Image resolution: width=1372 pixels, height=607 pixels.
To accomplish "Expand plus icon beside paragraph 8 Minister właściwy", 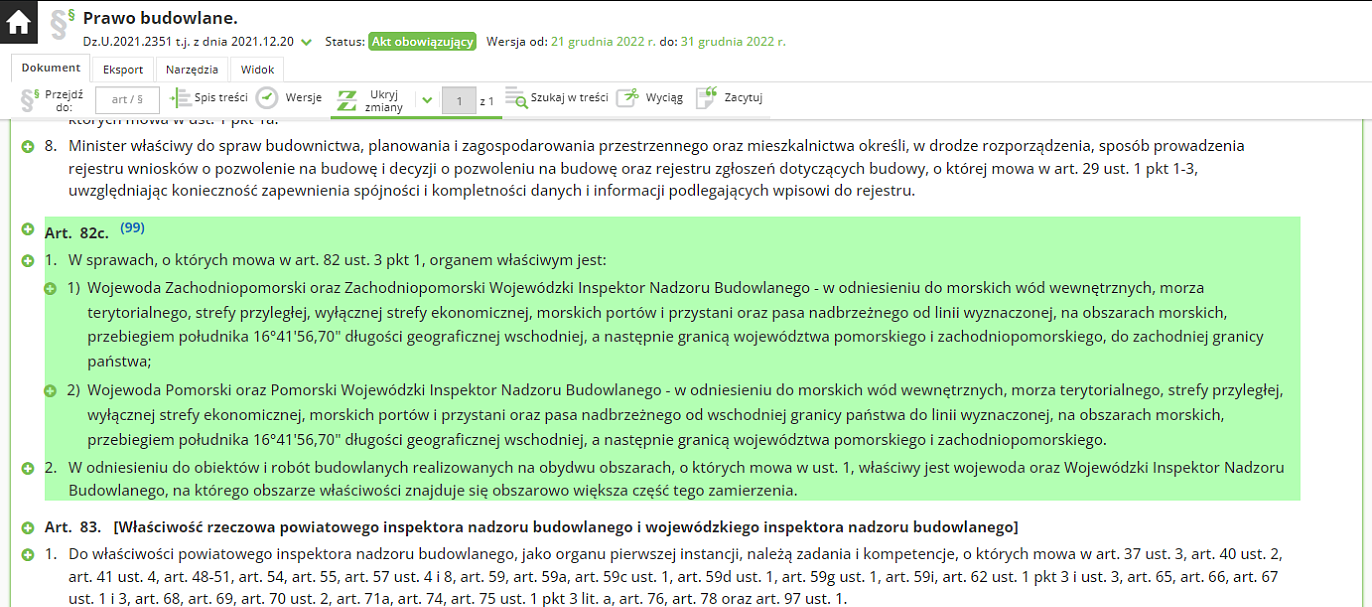I will click(x=28, y=147).
